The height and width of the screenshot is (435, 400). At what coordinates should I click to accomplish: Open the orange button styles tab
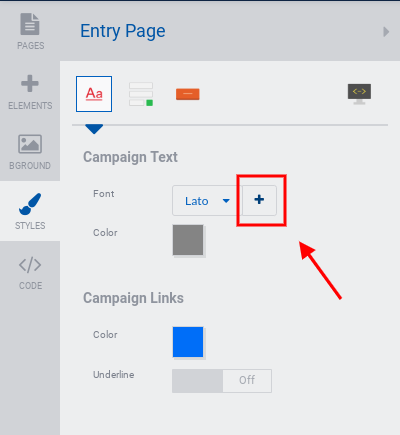[188, 94]
